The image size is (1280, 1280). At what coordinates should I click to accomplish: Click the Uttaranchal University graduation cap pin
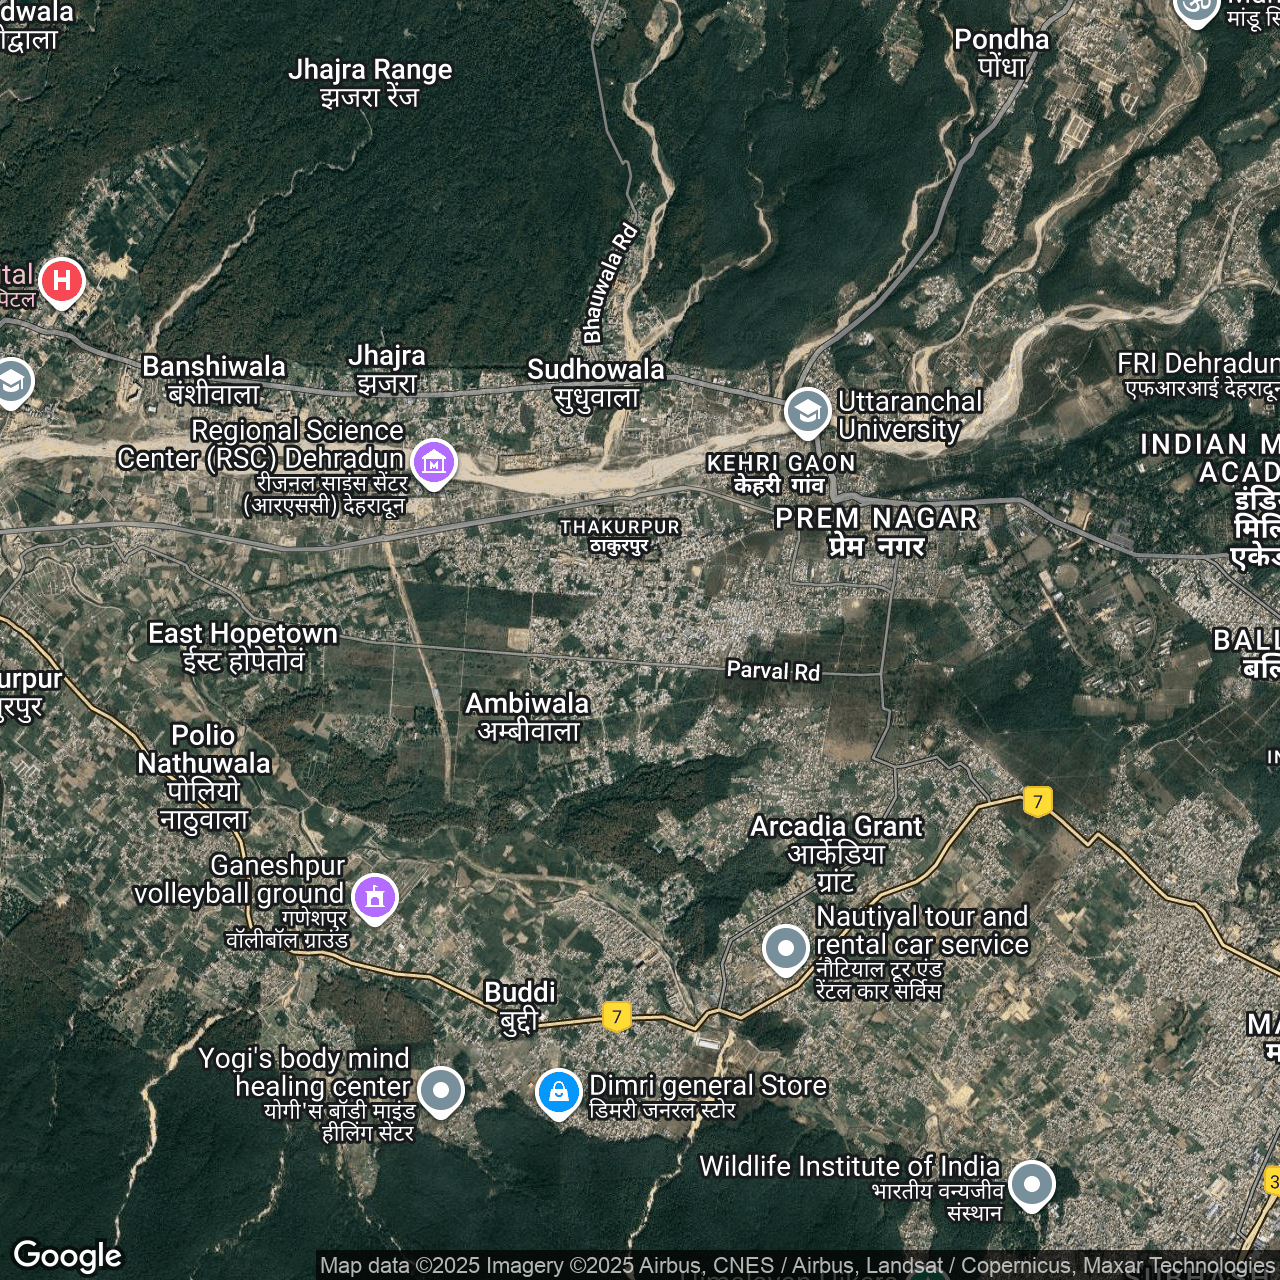[x=807, y=411]
